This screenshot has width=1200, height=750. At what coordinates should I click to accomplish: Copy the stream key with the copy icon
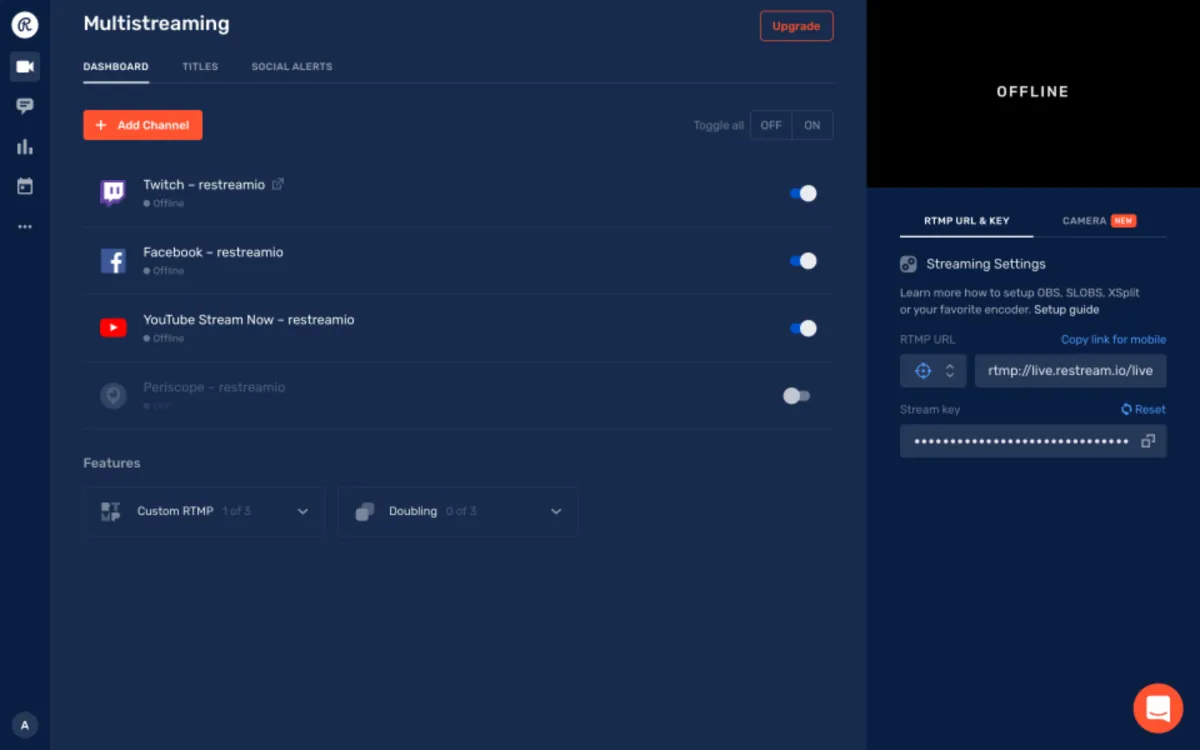(x=1148, y=441)
